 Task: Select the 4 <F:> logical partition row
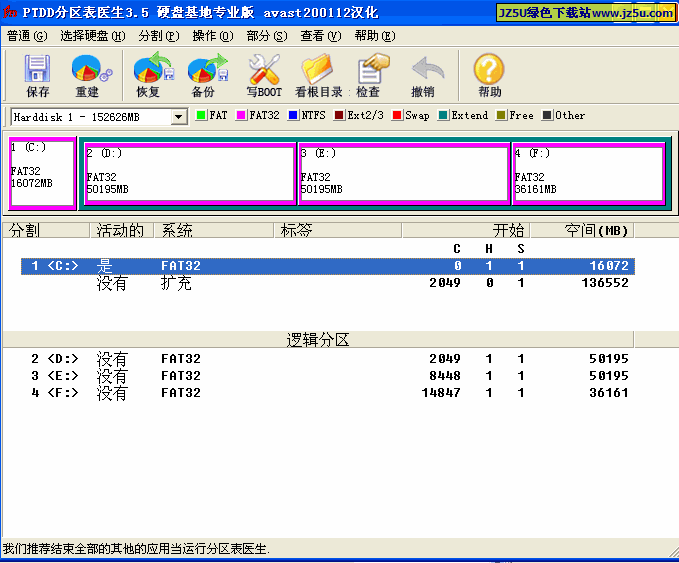328,393
